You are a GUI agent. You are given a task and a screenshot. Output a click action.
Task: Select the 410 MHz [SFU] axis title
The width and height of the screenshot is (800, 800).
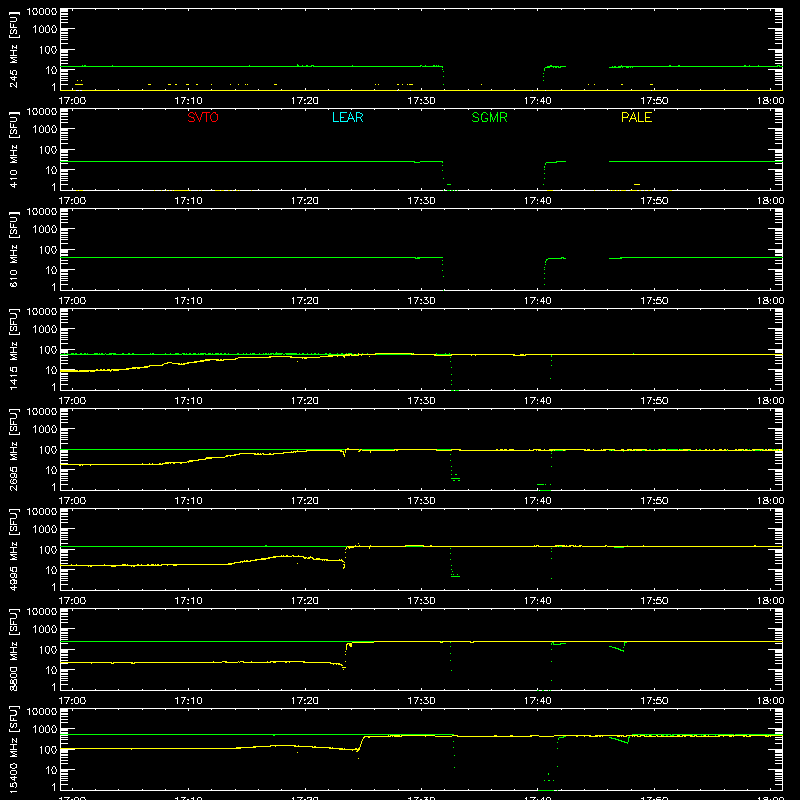[13, 149]
